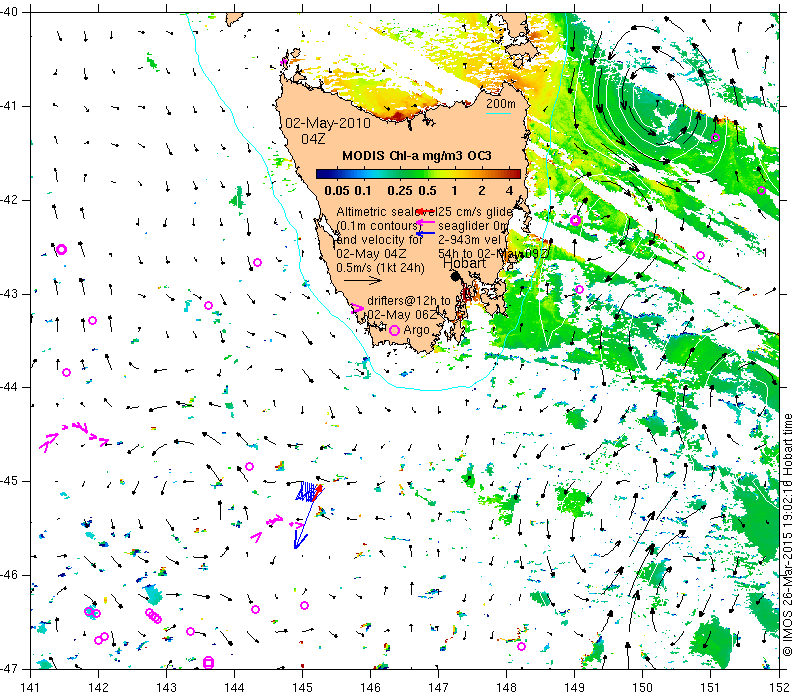This screenshot has height=700, width=800.
Task: Click the cyan 200m isobath legend line
Action: tap(498, 113)
